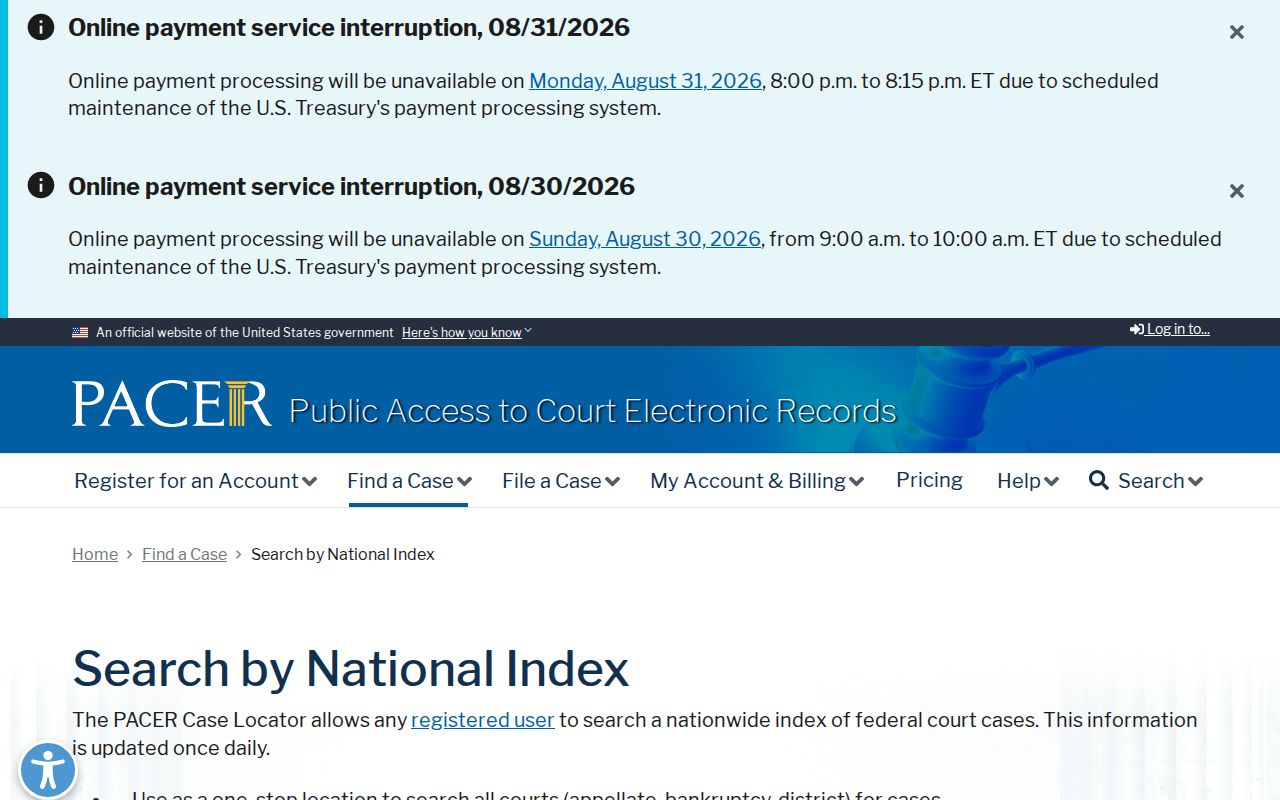Expand the Register for an Account menu
1280x800 pixels.
pos(196,481)
